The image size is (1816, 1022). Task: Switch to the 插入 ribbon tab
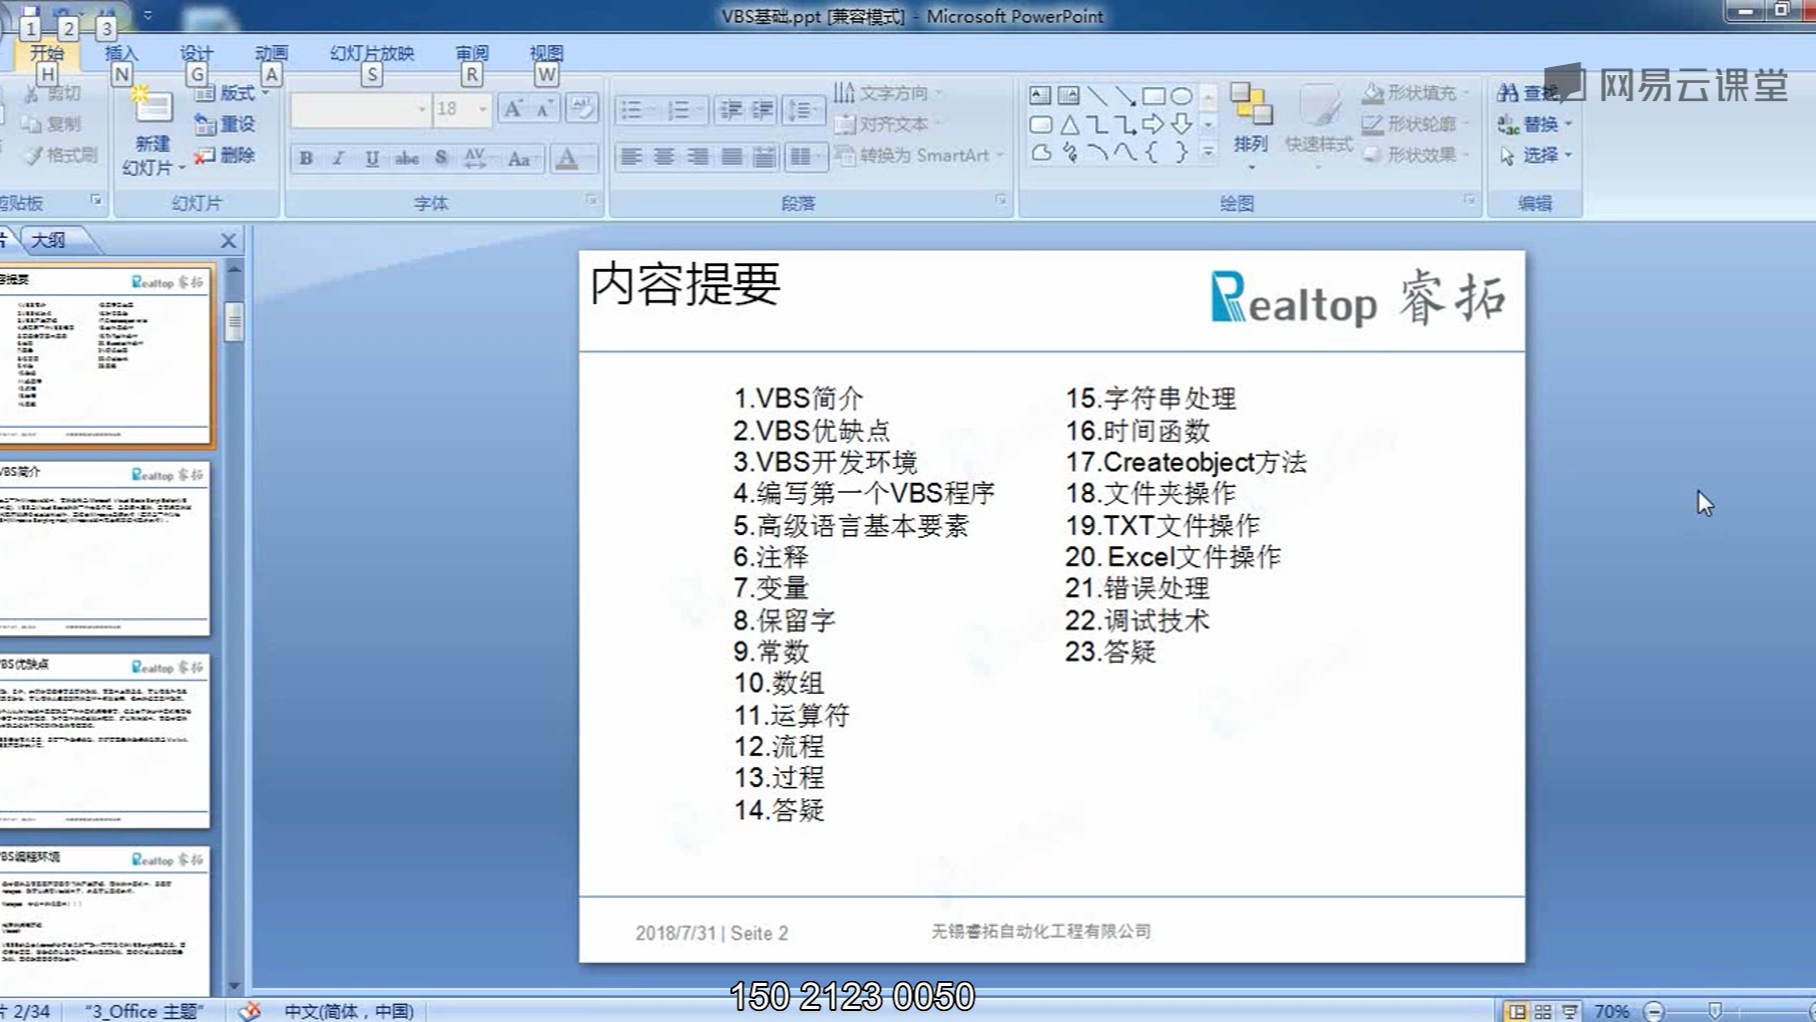tap(121, 53)
